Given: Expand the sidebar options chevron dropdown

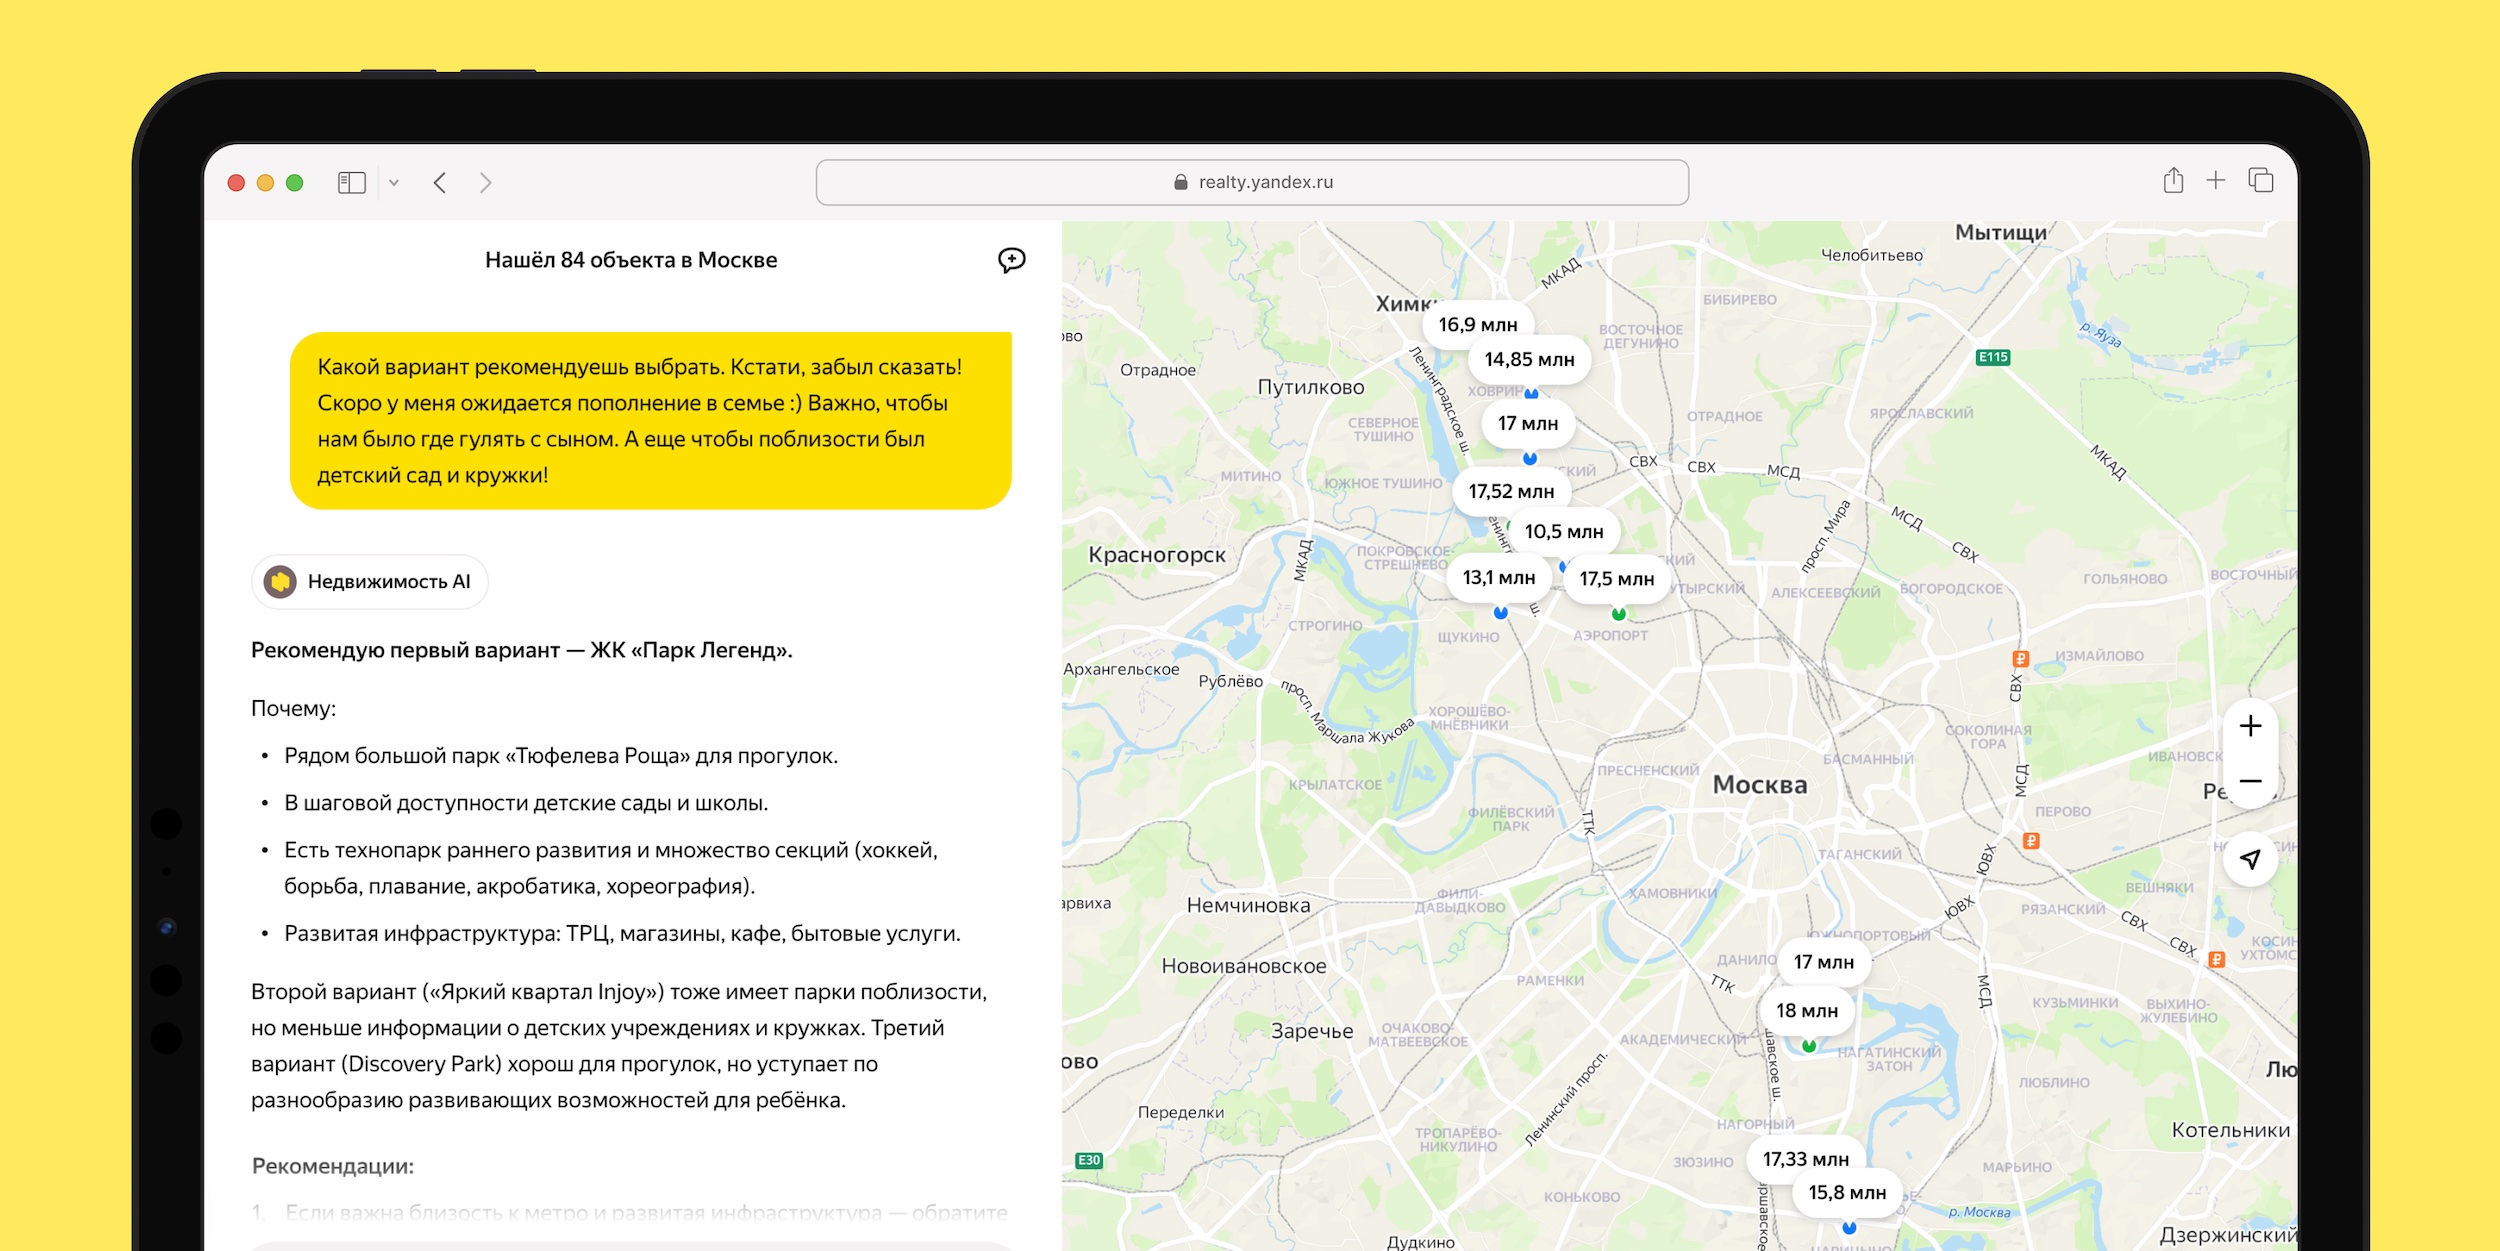Looking at the screenshot, I should coord(394,182).
